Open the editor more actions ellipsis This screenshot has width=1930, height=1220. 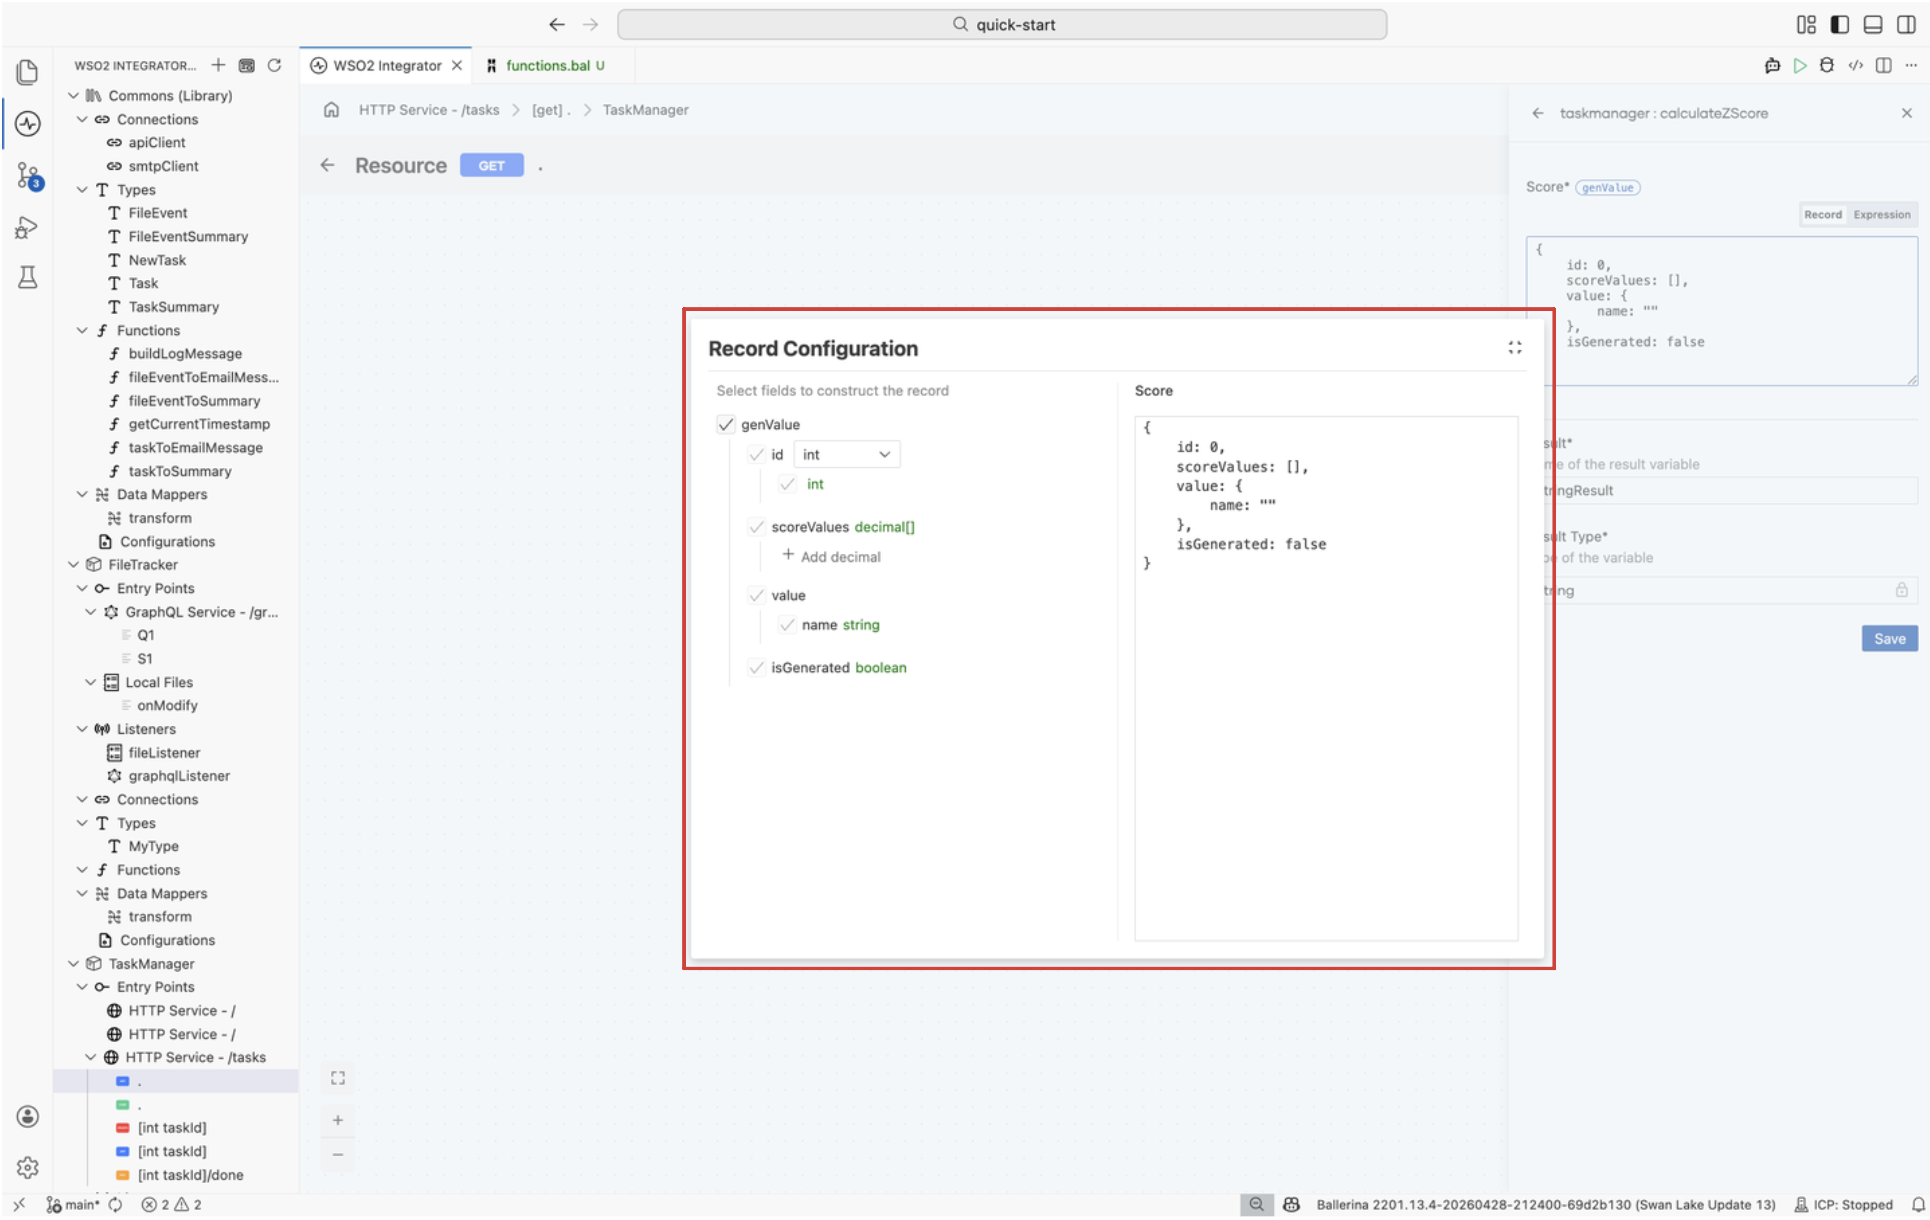(1911, 66)
